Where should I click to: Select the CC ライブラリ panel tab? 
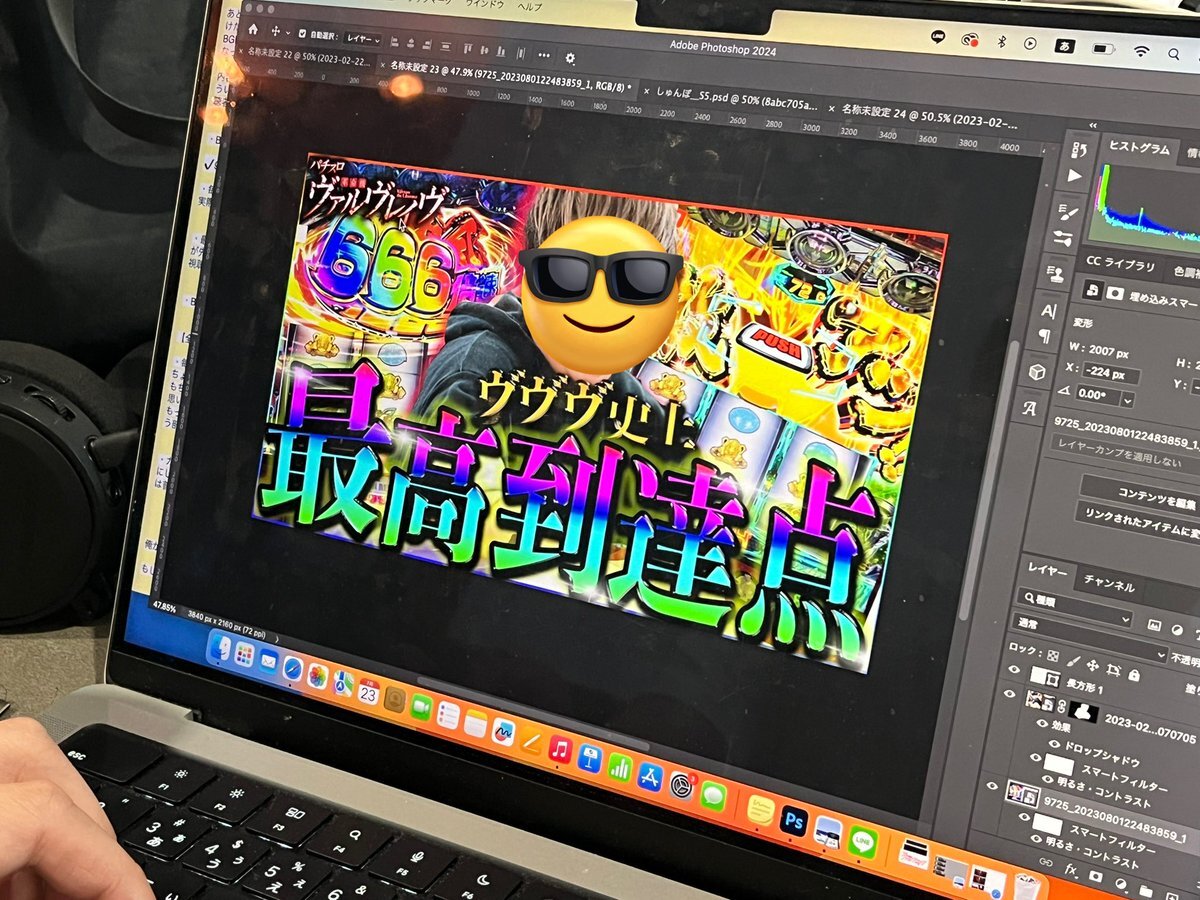(1119, 264)
